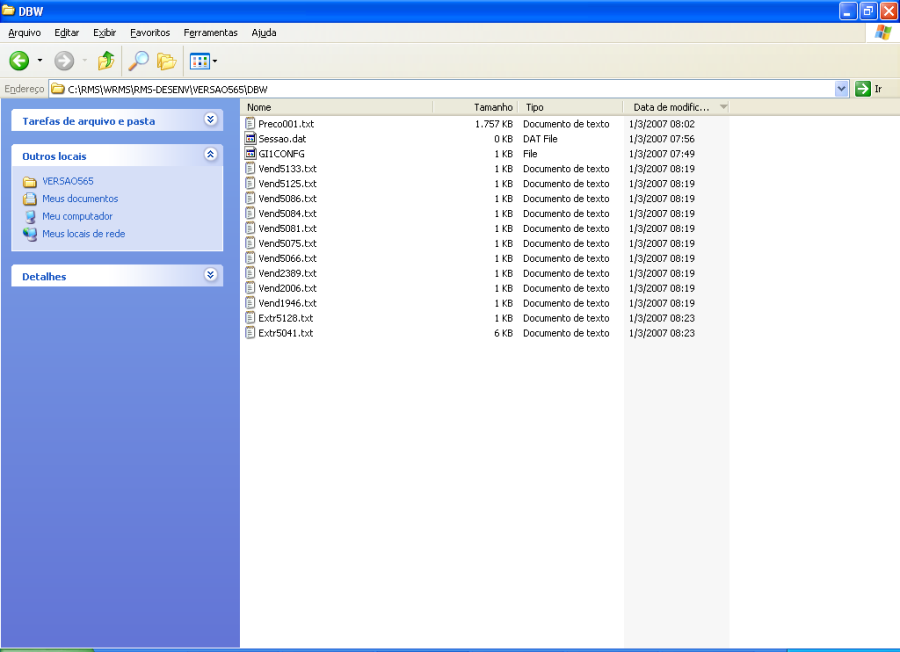Image resolution: width=900 pixels, height=652 pixels.
Task: Select file name Preco001.txt
Action: pyautogui.click(x=286, y=124)
